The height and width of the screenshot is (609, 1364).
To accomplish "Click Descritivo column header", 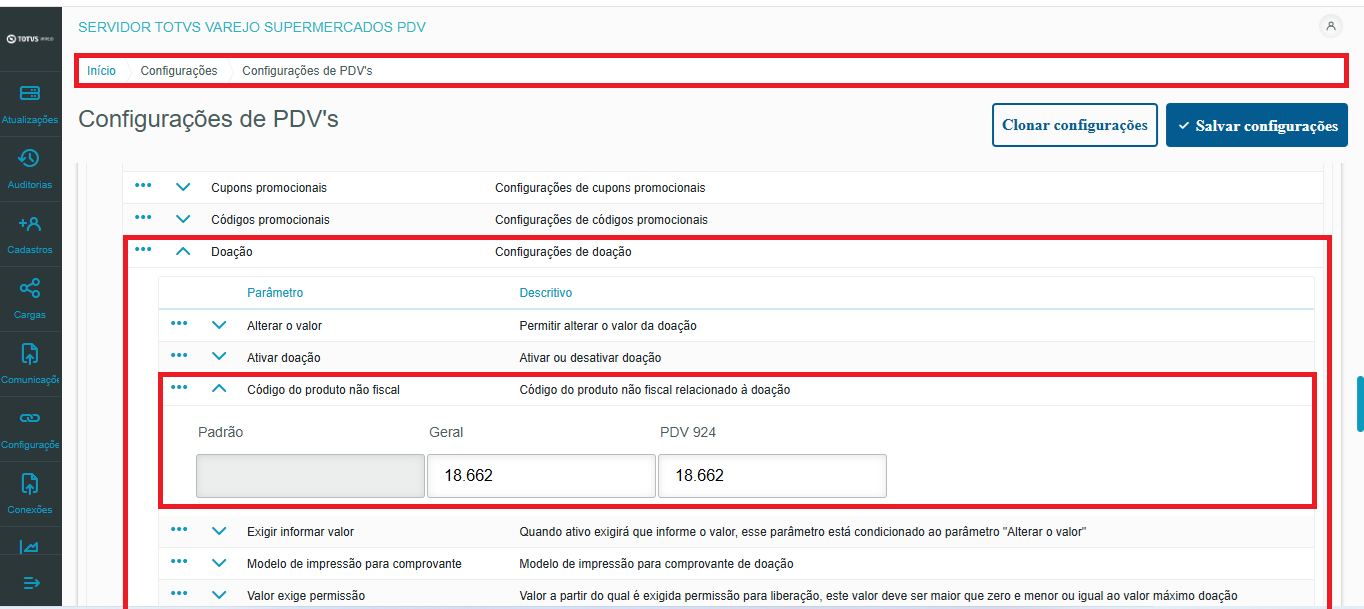I will [x=546, y=293].
